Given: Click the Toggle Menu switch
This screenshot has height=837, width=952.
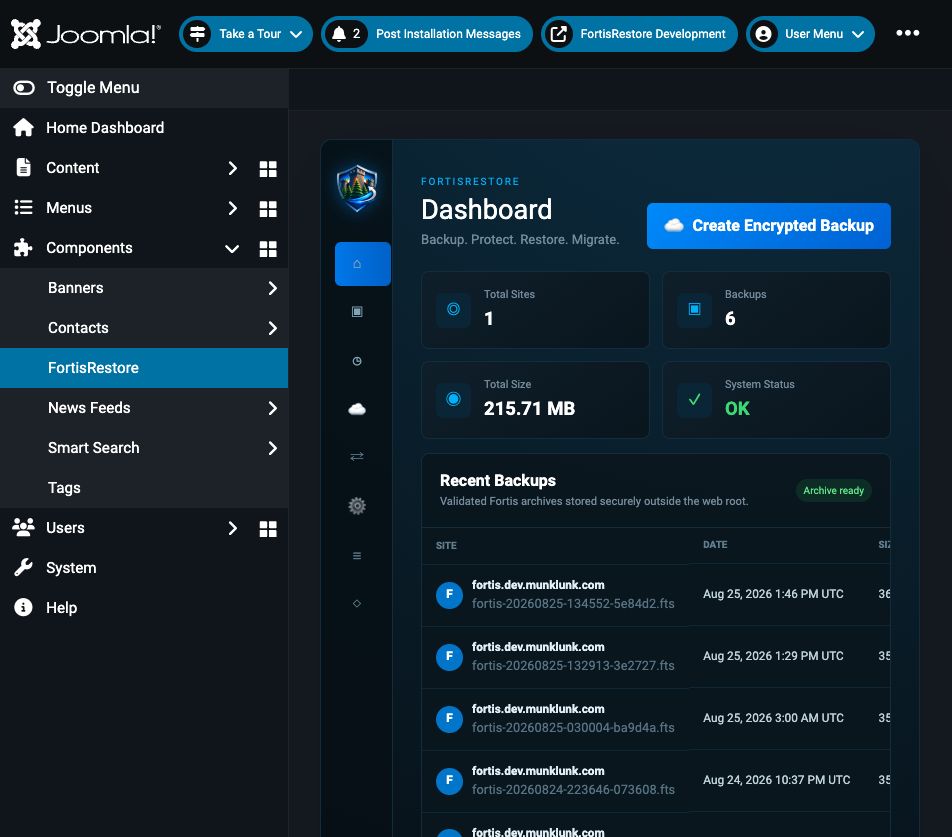Looking at the screenshot, I should [x=24, y=88].
